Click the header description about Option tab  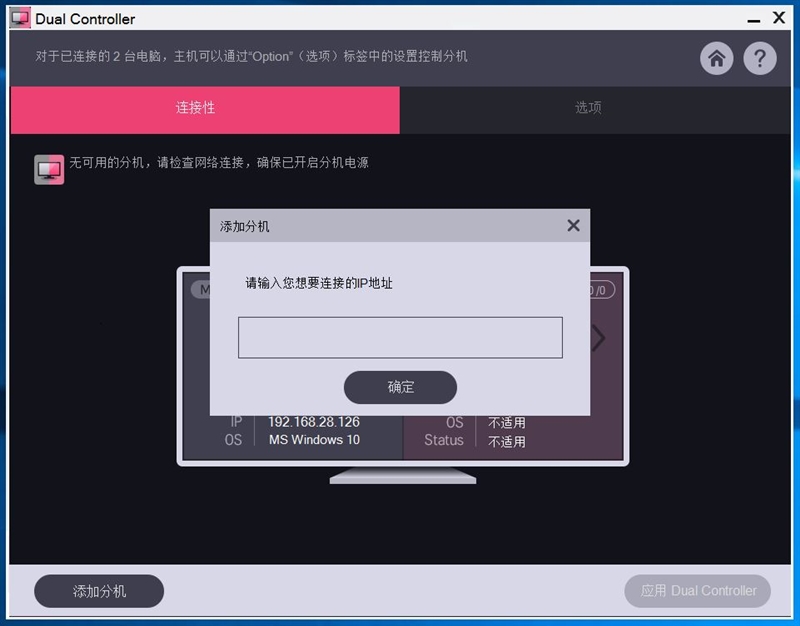click(251, 56)
